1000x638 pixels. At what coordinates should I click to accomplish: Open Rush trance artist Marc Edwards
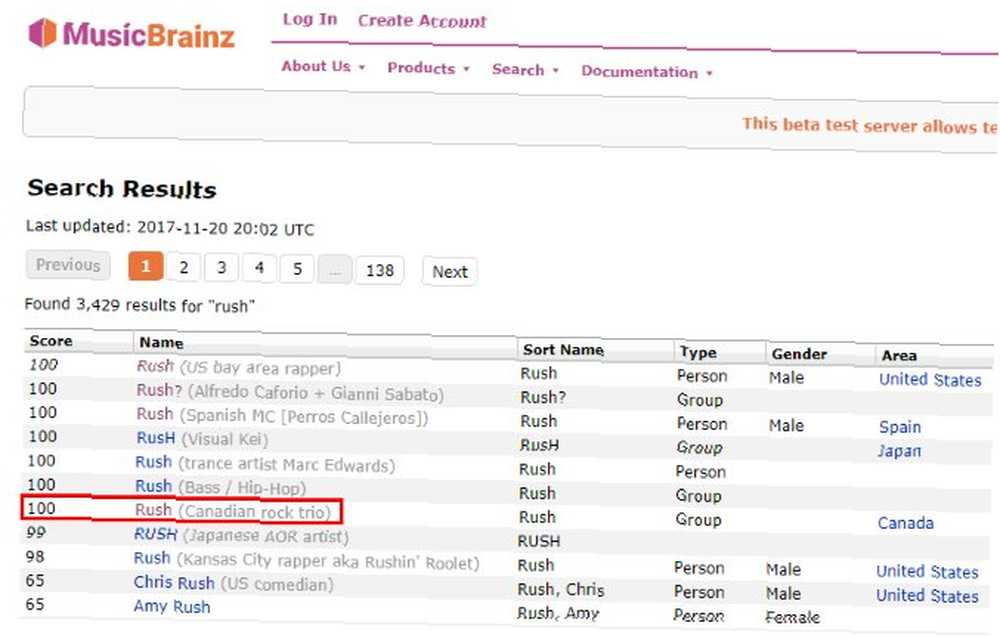[x=154, y=462]
